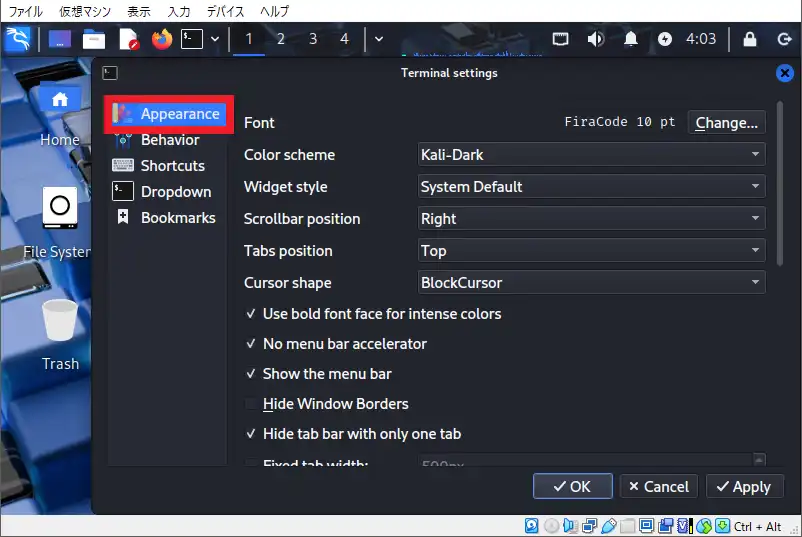Click the VirtualBox hard disk status icon
This screenshot has width=802, height=537.
click(531, 526)
